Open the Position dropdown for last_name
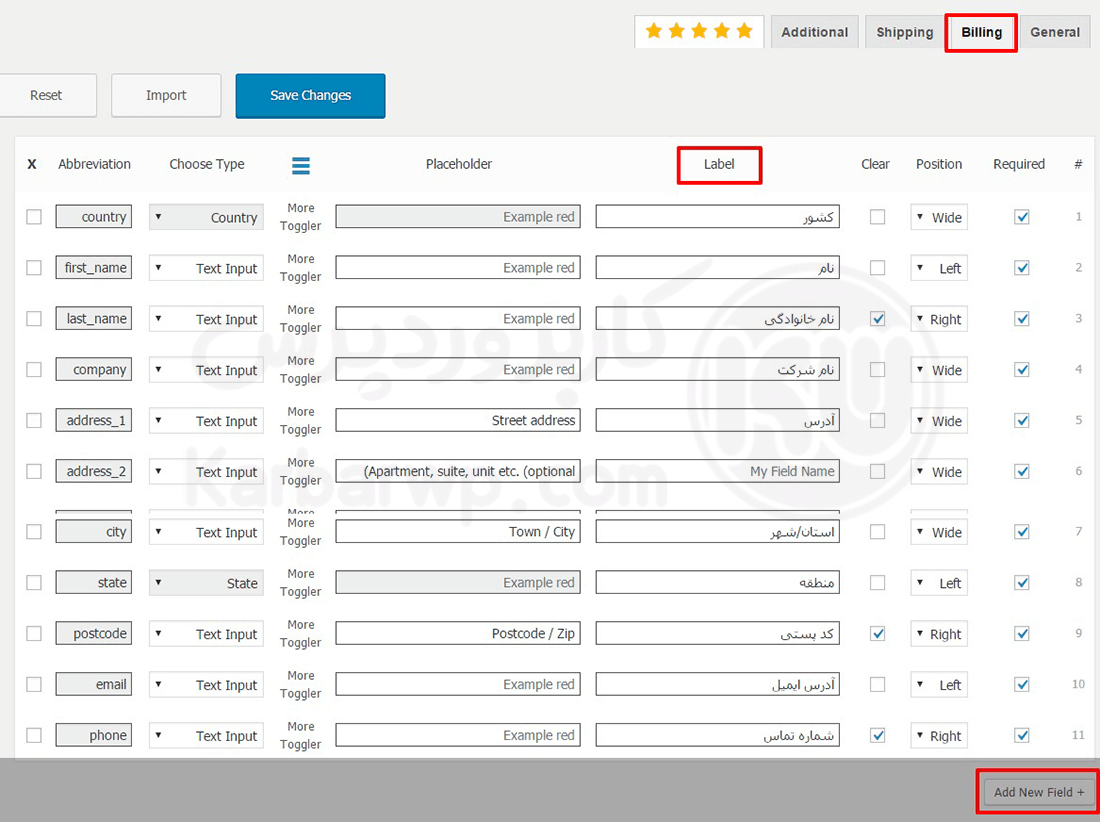The height and width of the screenshot is (822, 1100). (939, 319)
